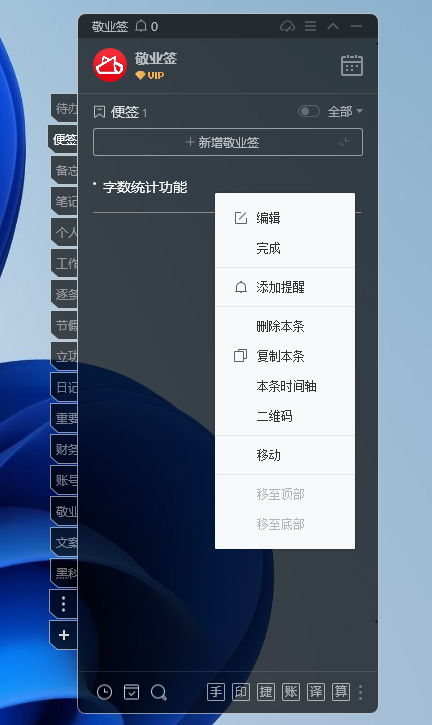Open the calendar icon in the header
The image size is (432, 725).
[352, 65]
